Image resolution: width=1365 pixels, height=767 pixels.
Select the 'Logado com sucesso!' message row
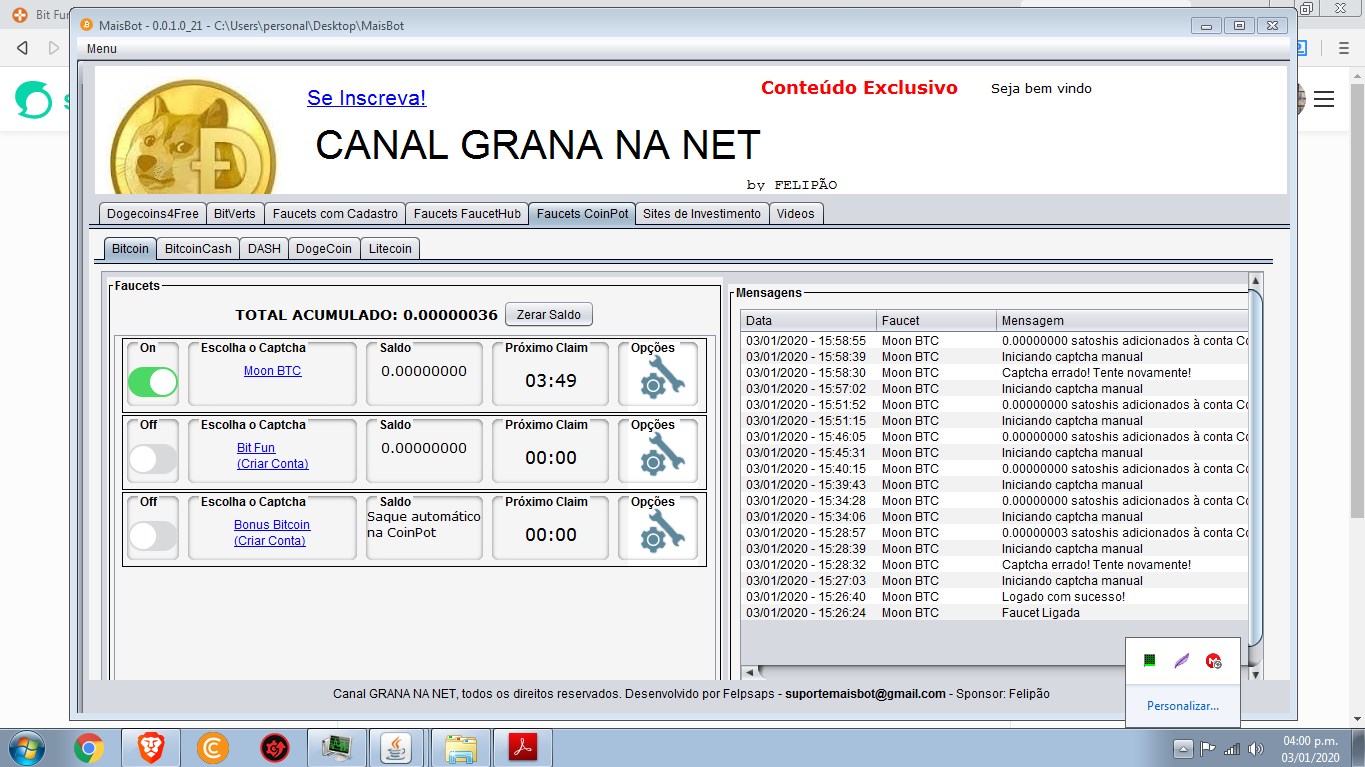click(x=995, y=596)
